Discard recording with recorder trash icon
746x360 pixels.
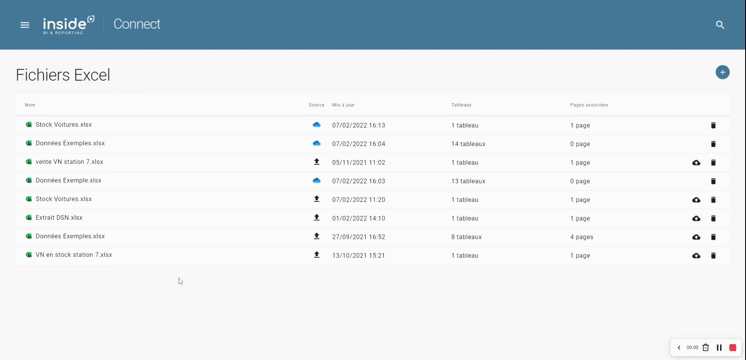point(706,348)
